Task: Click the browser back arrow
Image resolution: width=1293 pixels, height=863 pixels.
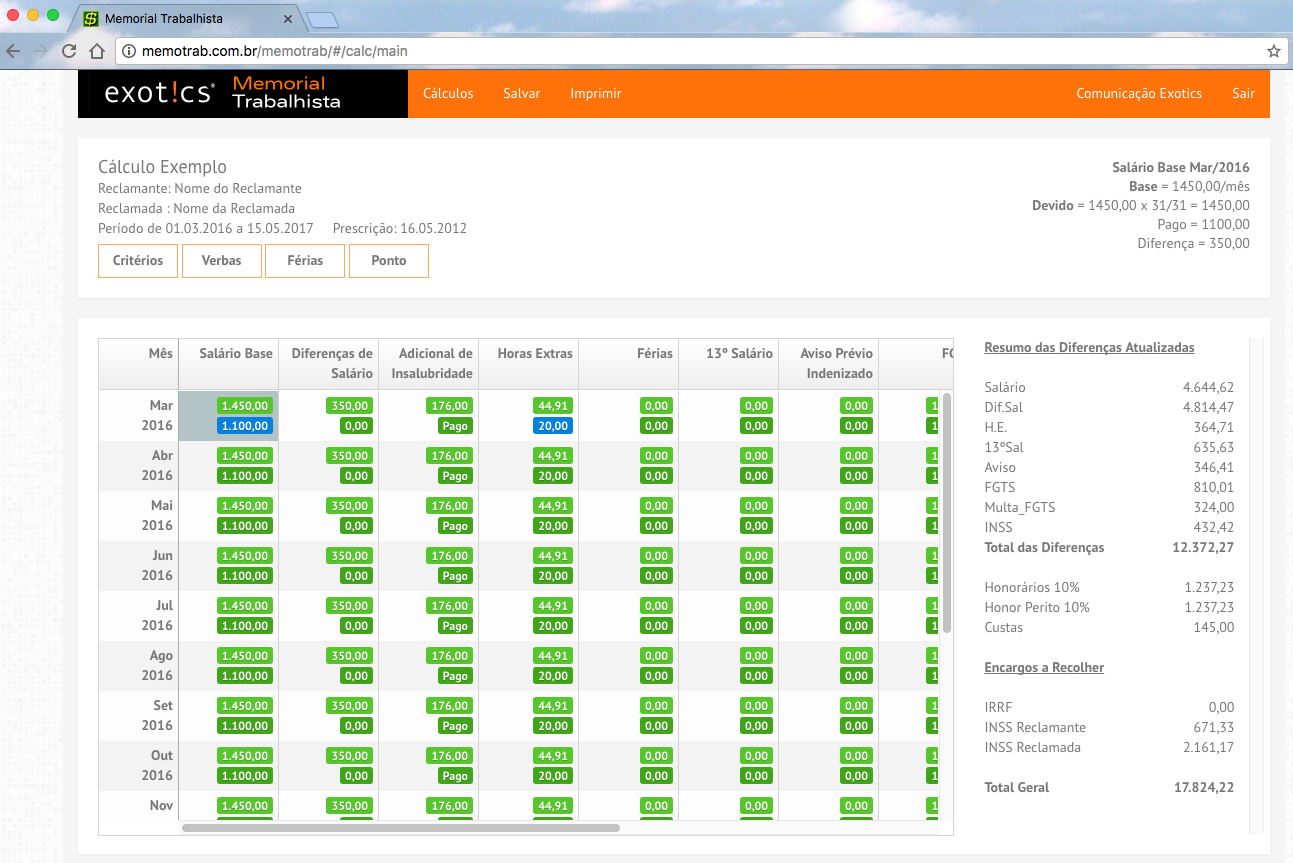Action: tap(12, 51)
